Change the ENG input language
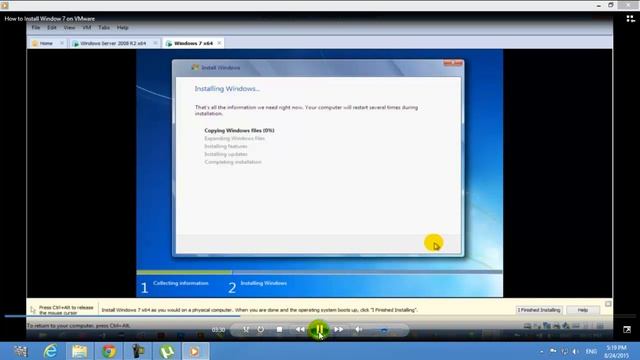The width and height of the screenshot is (640, 360). [591, 351]
